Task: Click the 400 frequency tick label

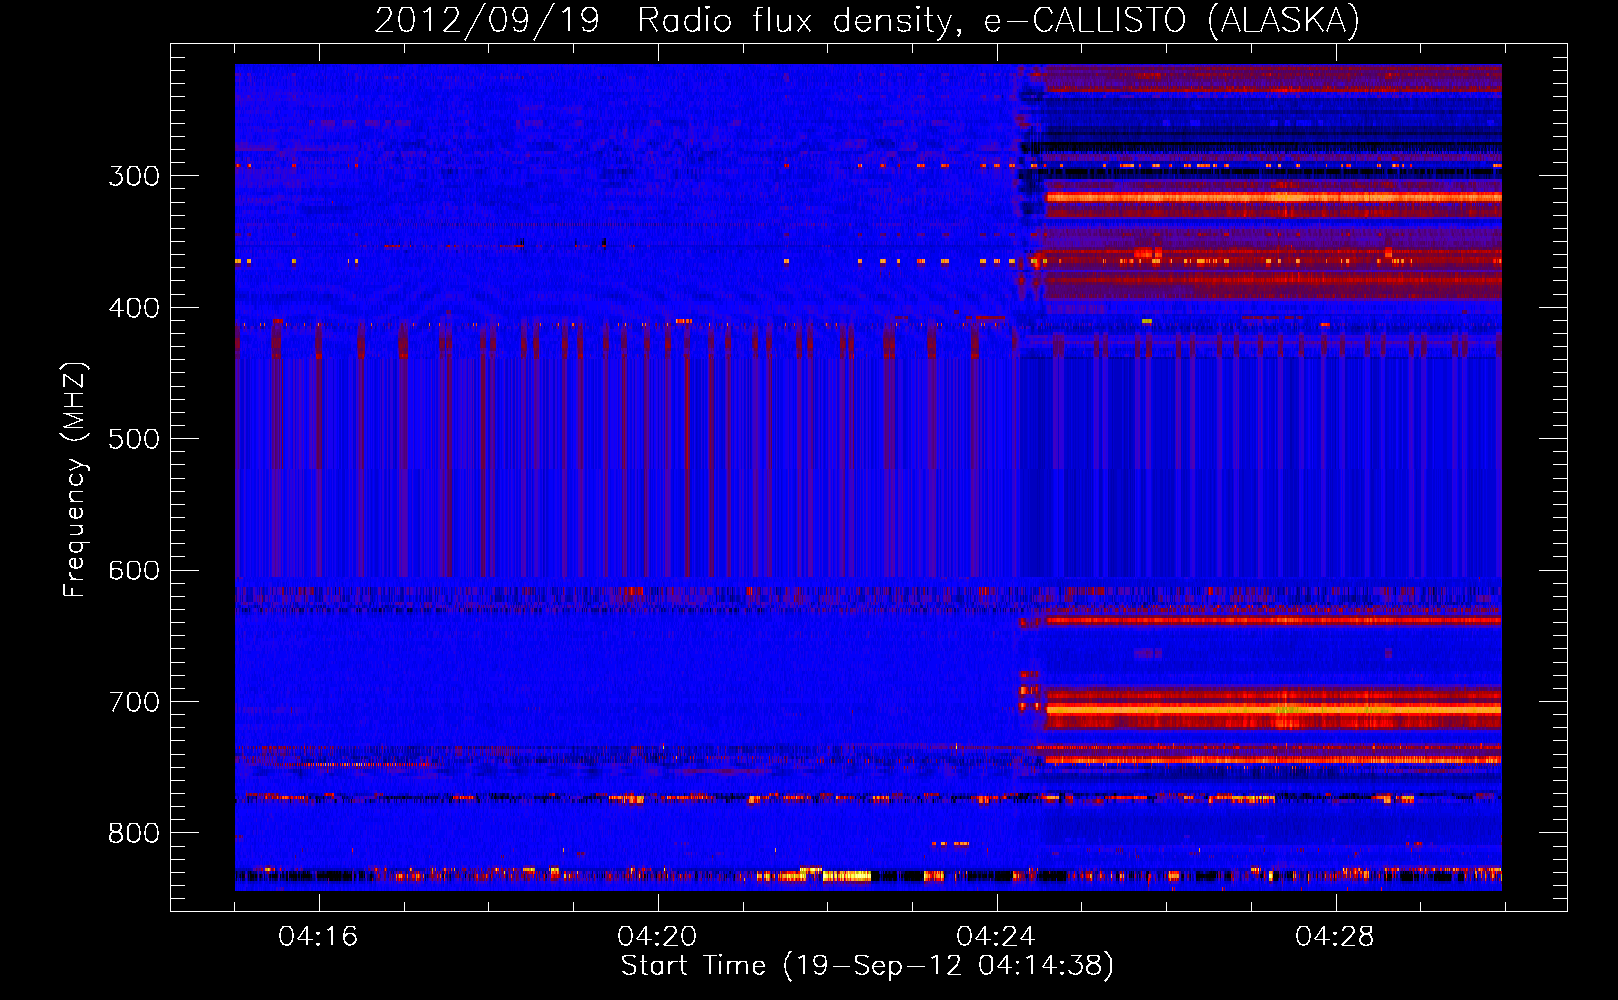Action: click(x=134, y=308)
